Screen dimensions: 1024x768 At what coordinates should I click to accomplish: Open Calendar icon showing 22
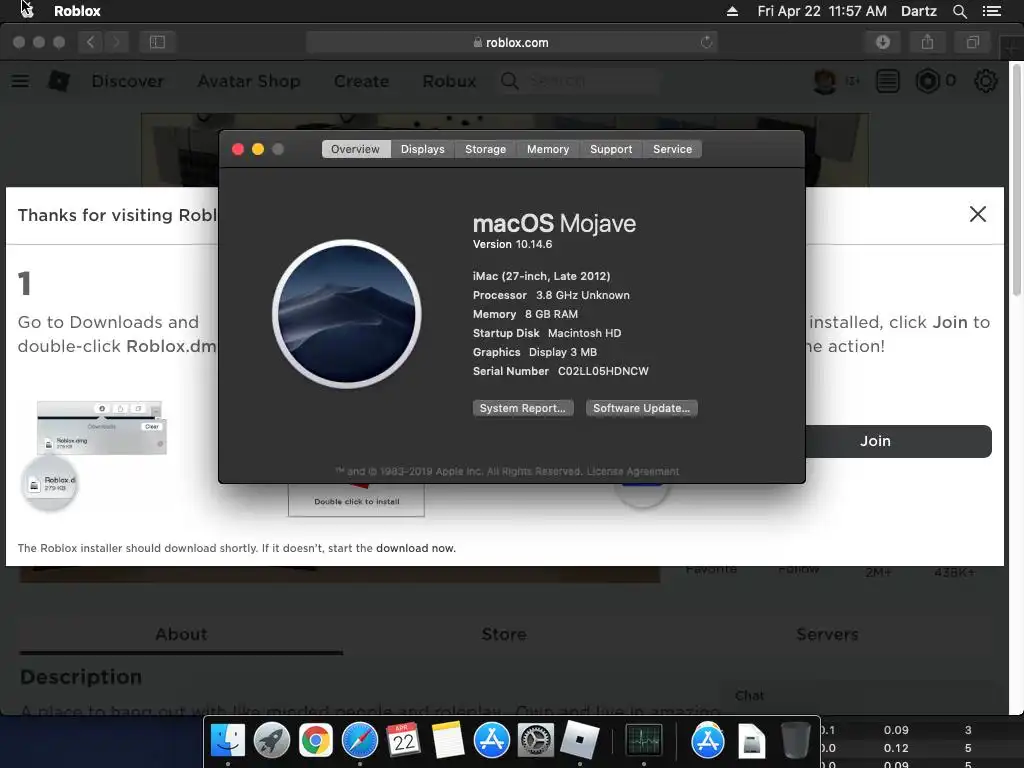(403, 741)
